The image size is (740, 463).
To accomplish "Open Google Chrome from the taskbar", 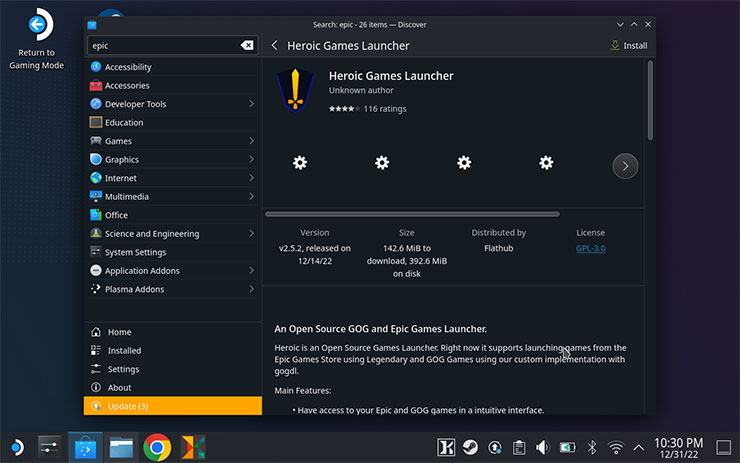I will click(x=156, y=446).
